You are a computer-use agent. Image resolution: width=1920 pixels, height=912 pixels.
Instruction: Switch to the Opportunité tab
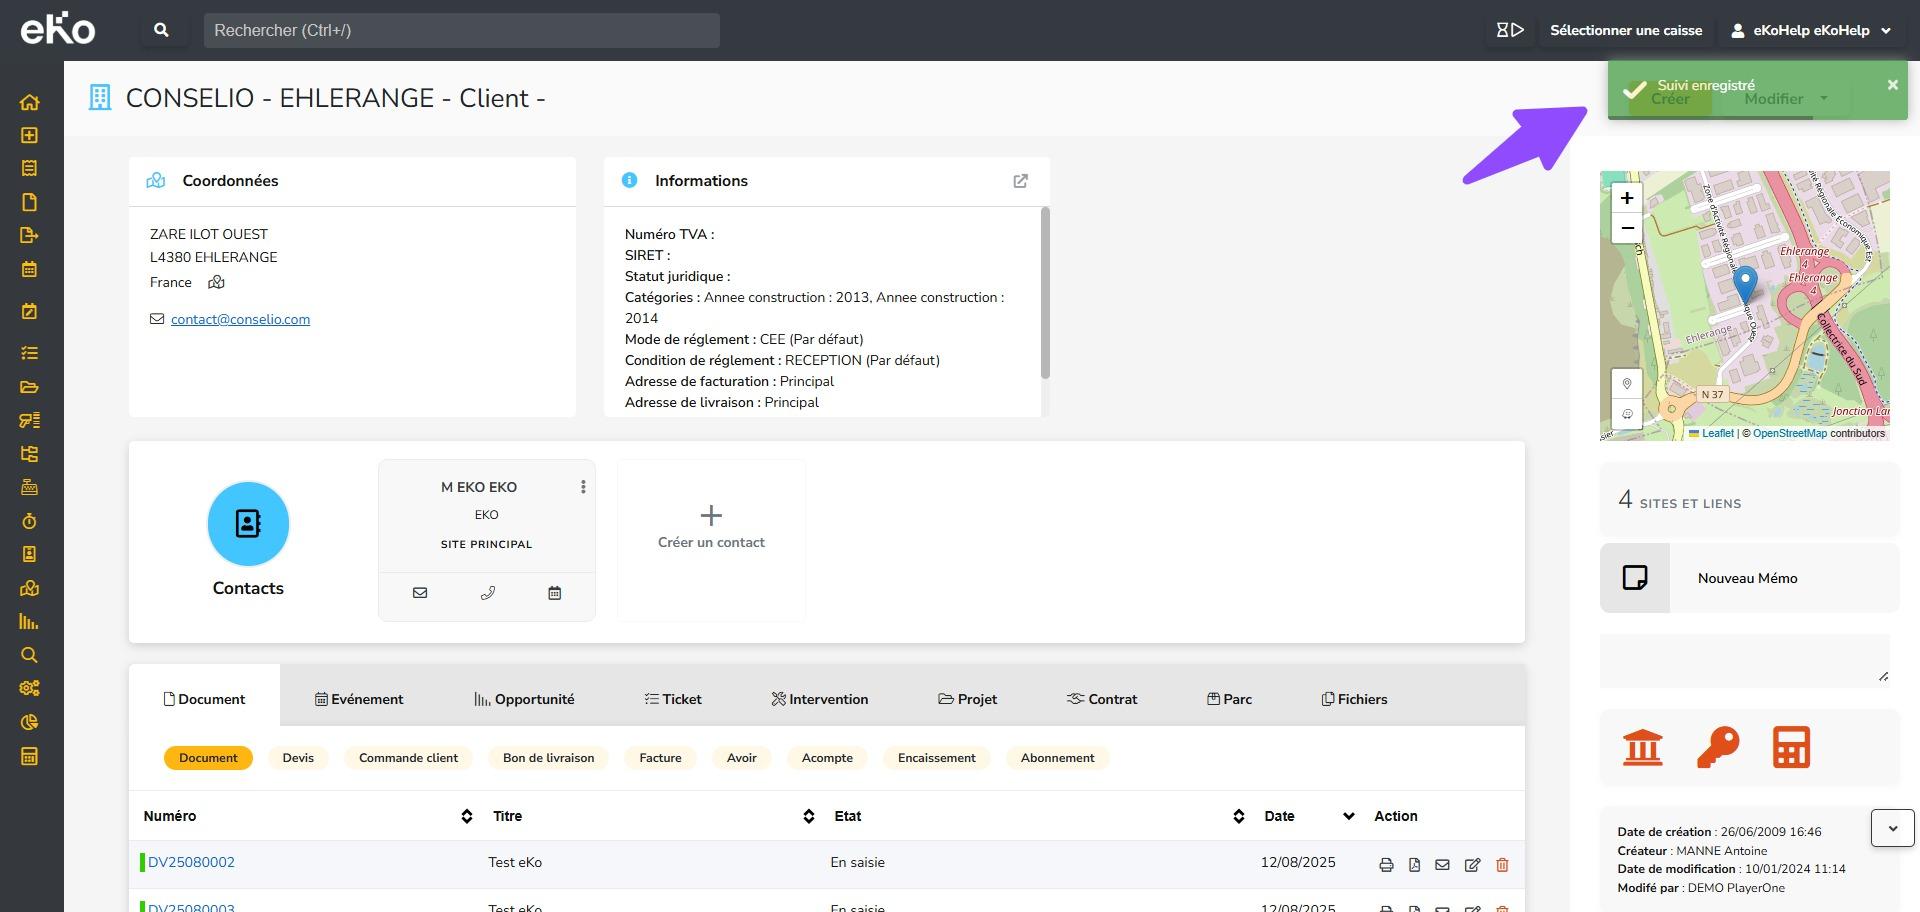pos(525,699)
